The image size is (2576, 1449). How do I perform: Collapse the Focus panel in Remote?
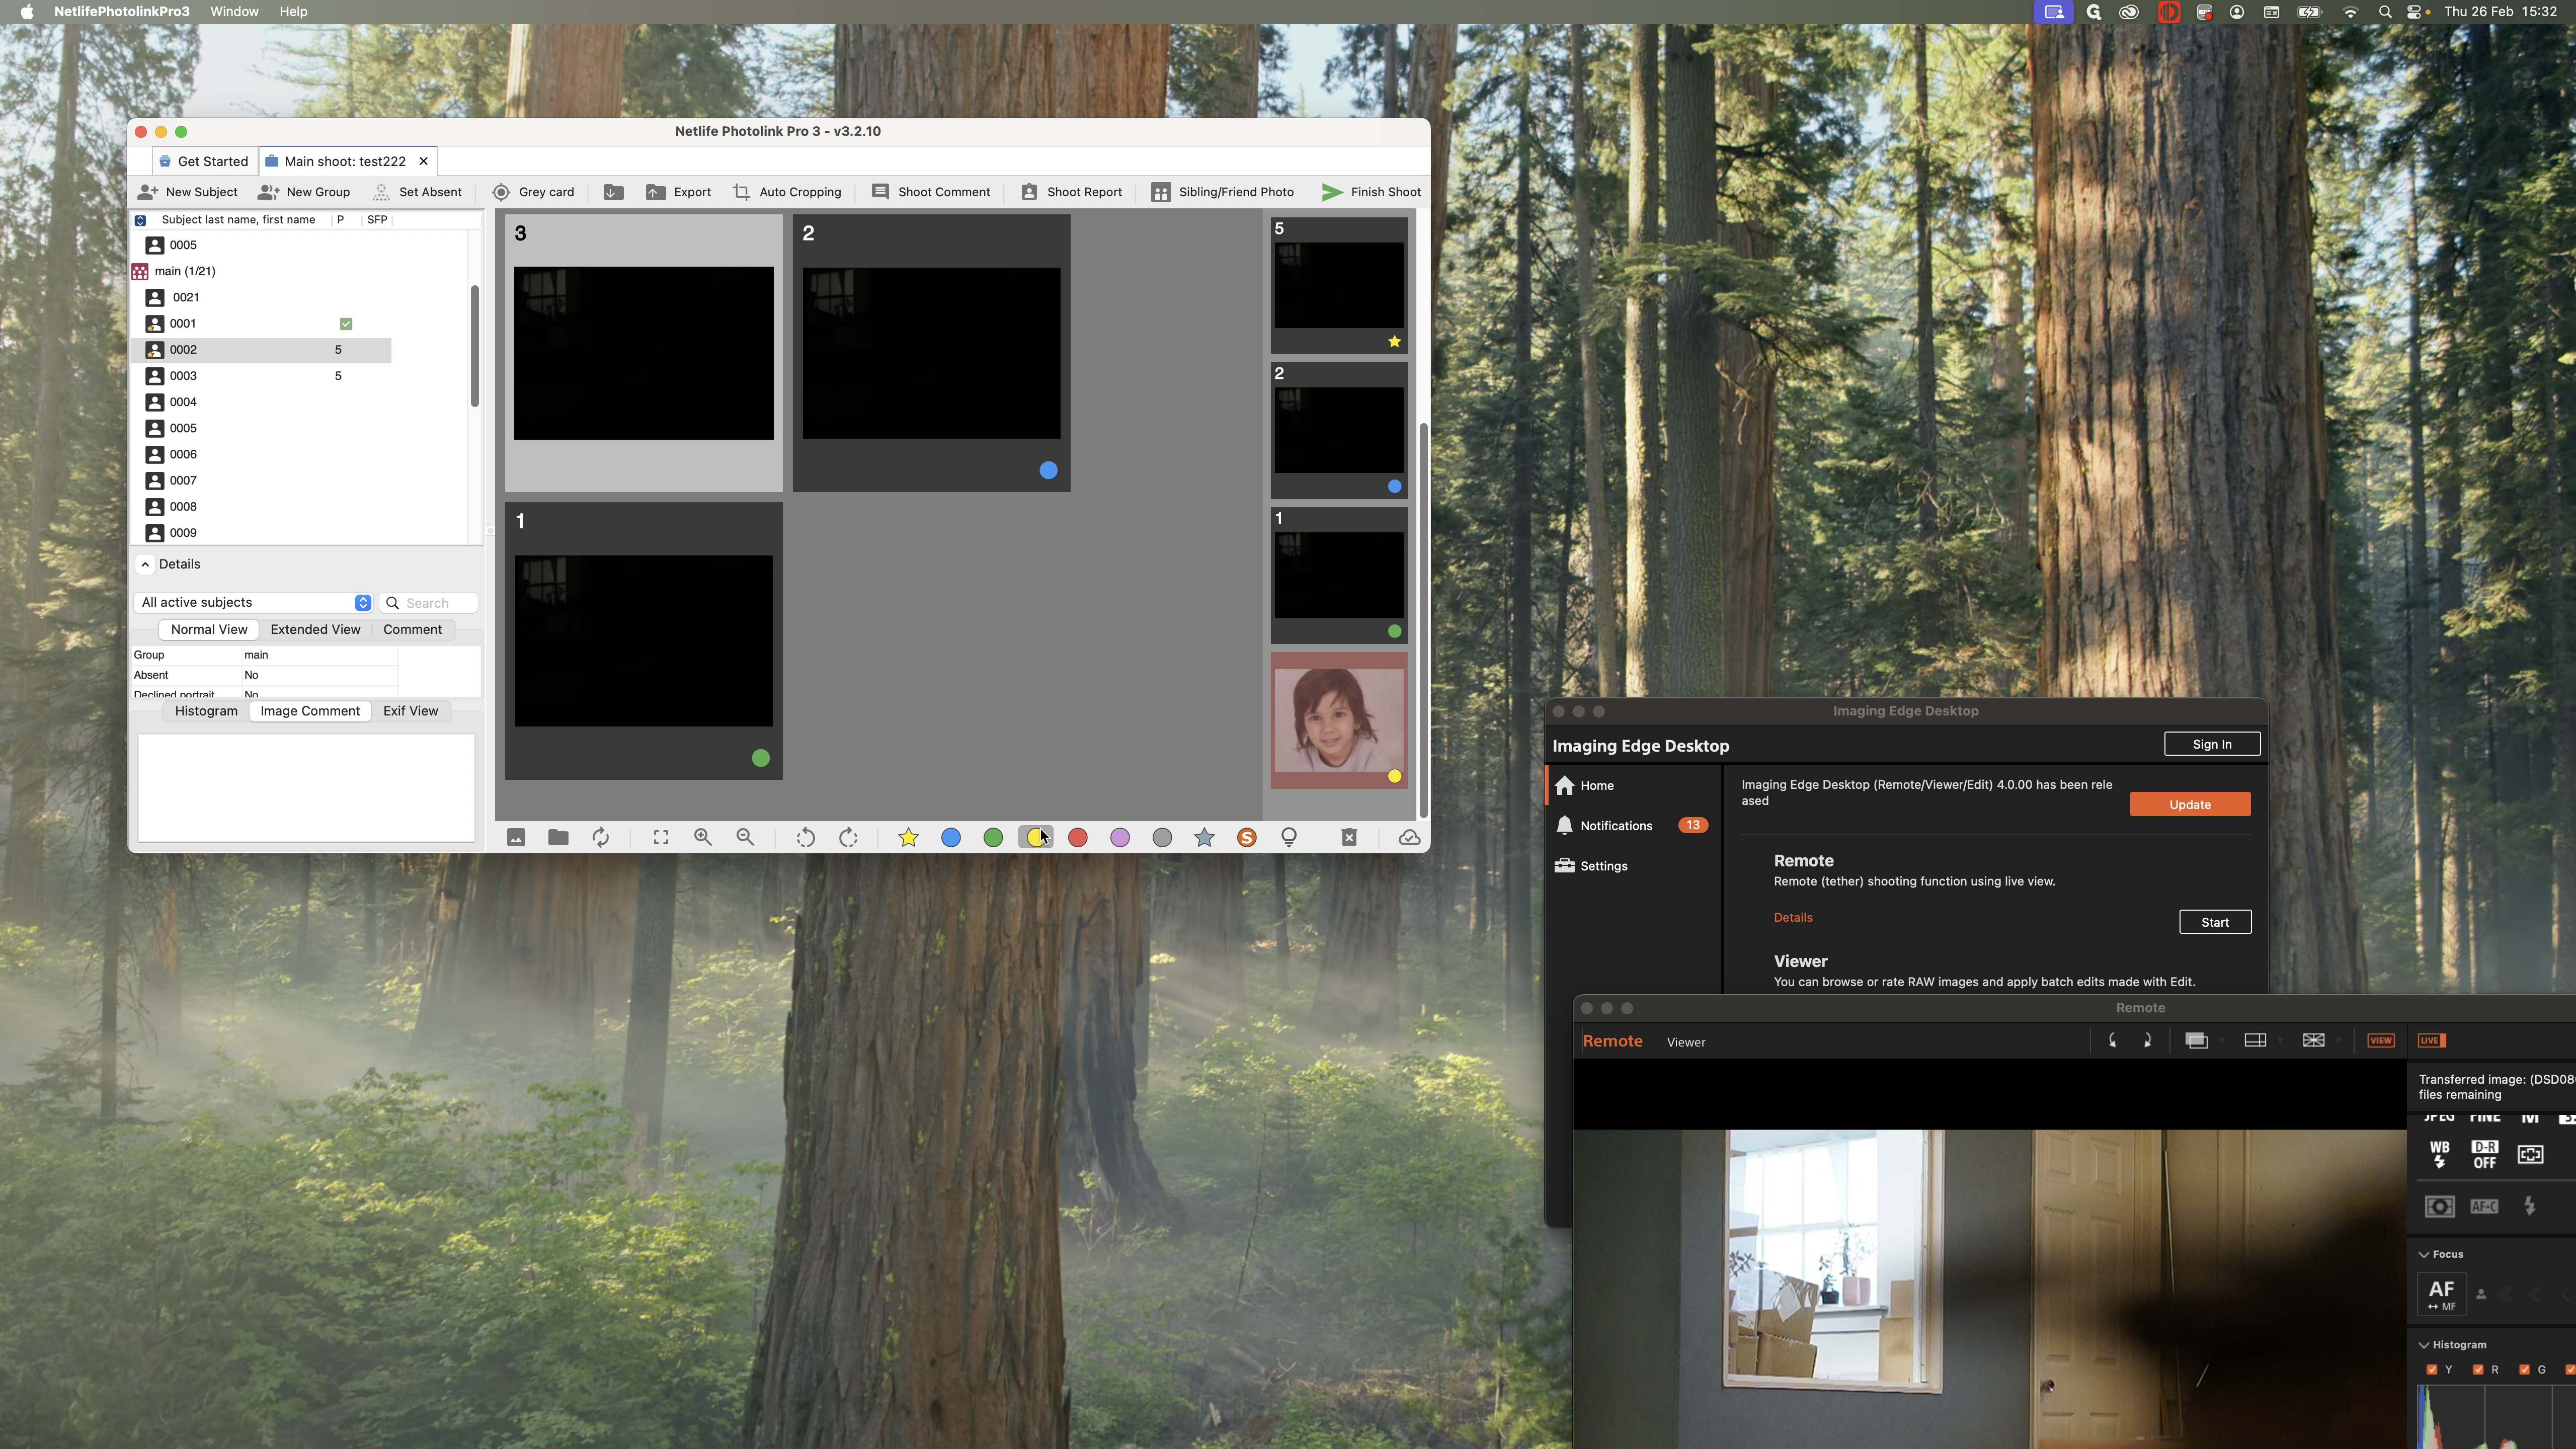(x=2424, y=1255)
